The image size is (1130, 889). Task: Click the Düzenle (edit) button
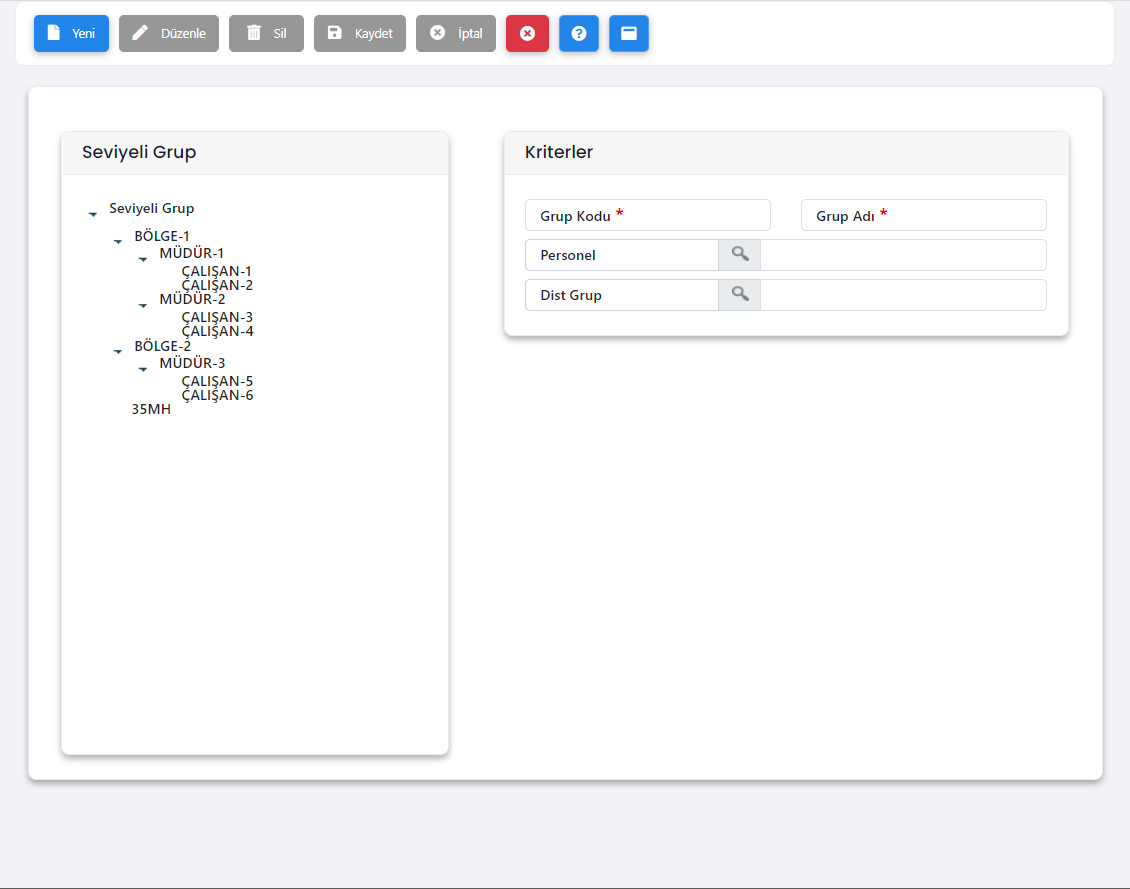point(169,33)
